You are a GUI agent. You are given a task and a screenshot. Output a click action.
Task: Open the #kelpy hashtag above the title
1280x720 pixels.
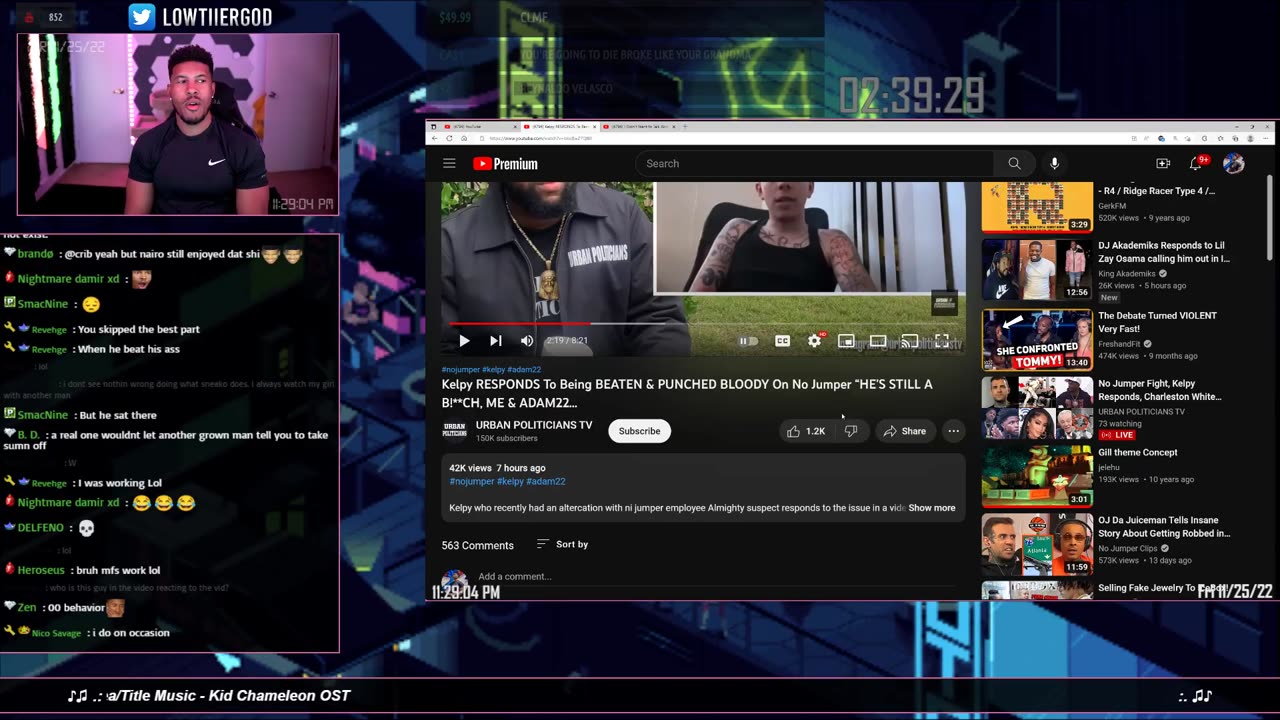pos(493,370)
